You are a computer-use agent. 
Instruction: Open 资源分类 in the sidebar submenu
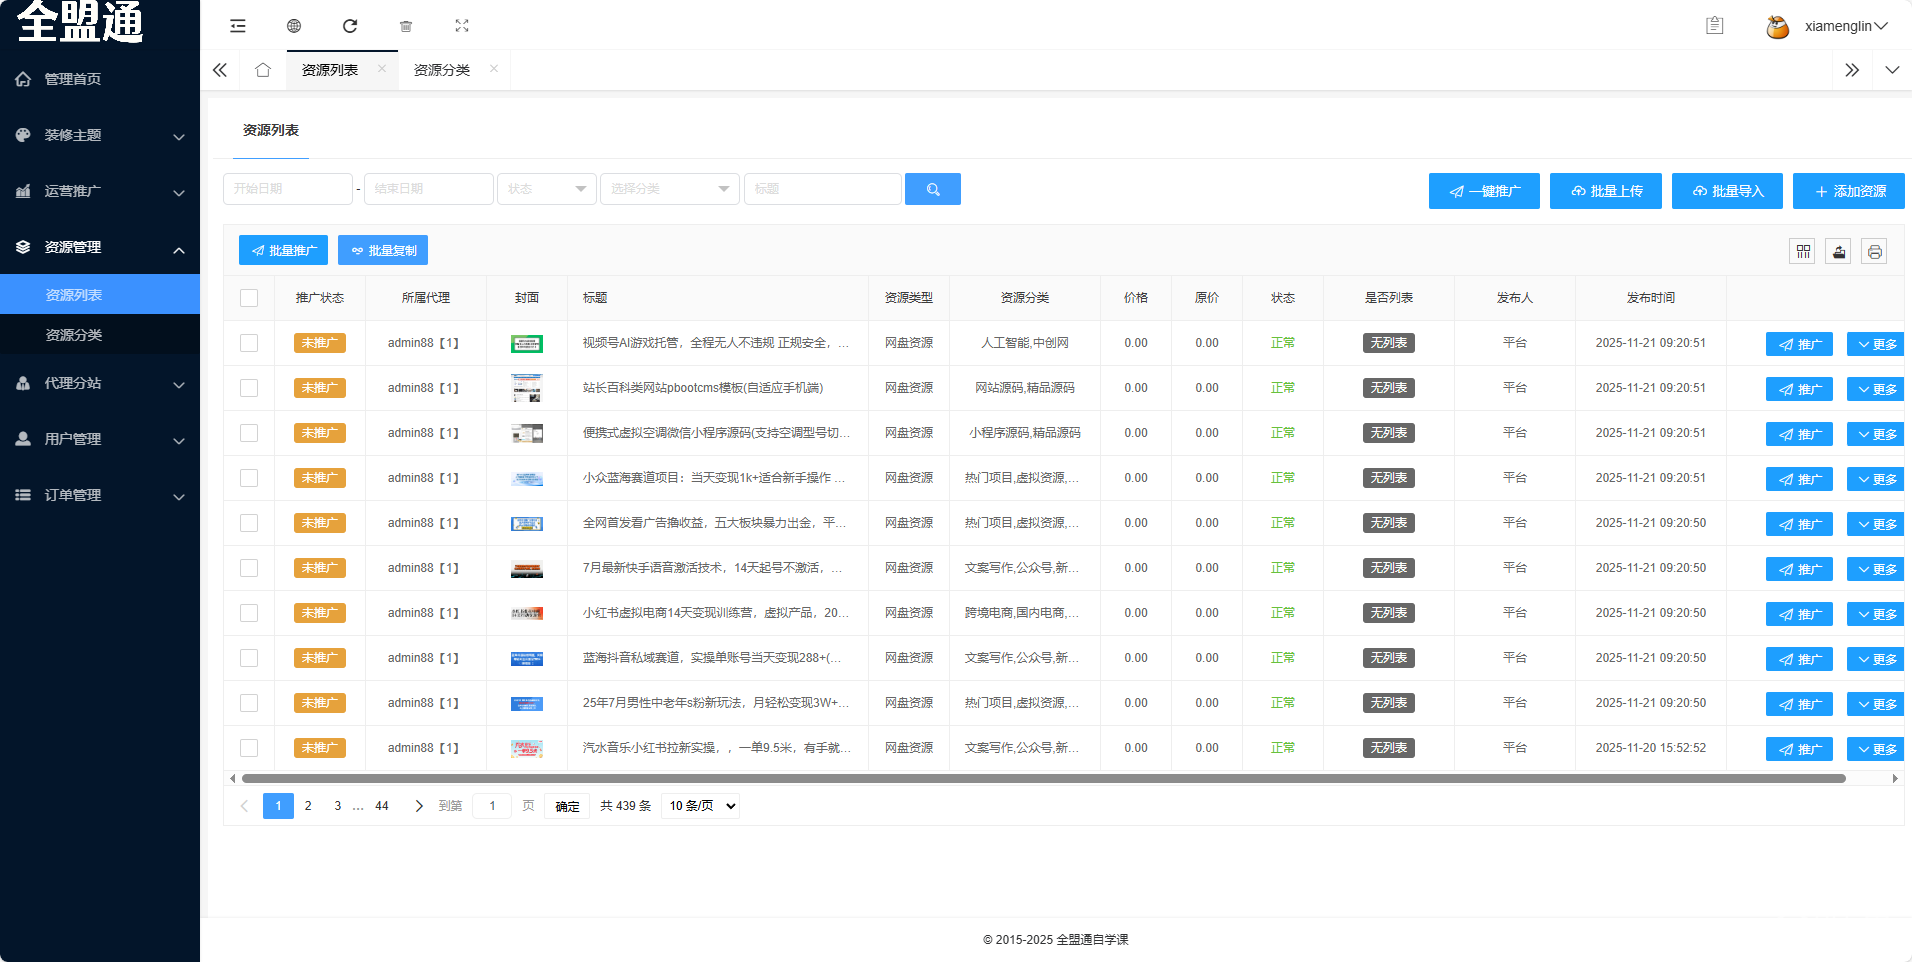[x=74, y=335]
